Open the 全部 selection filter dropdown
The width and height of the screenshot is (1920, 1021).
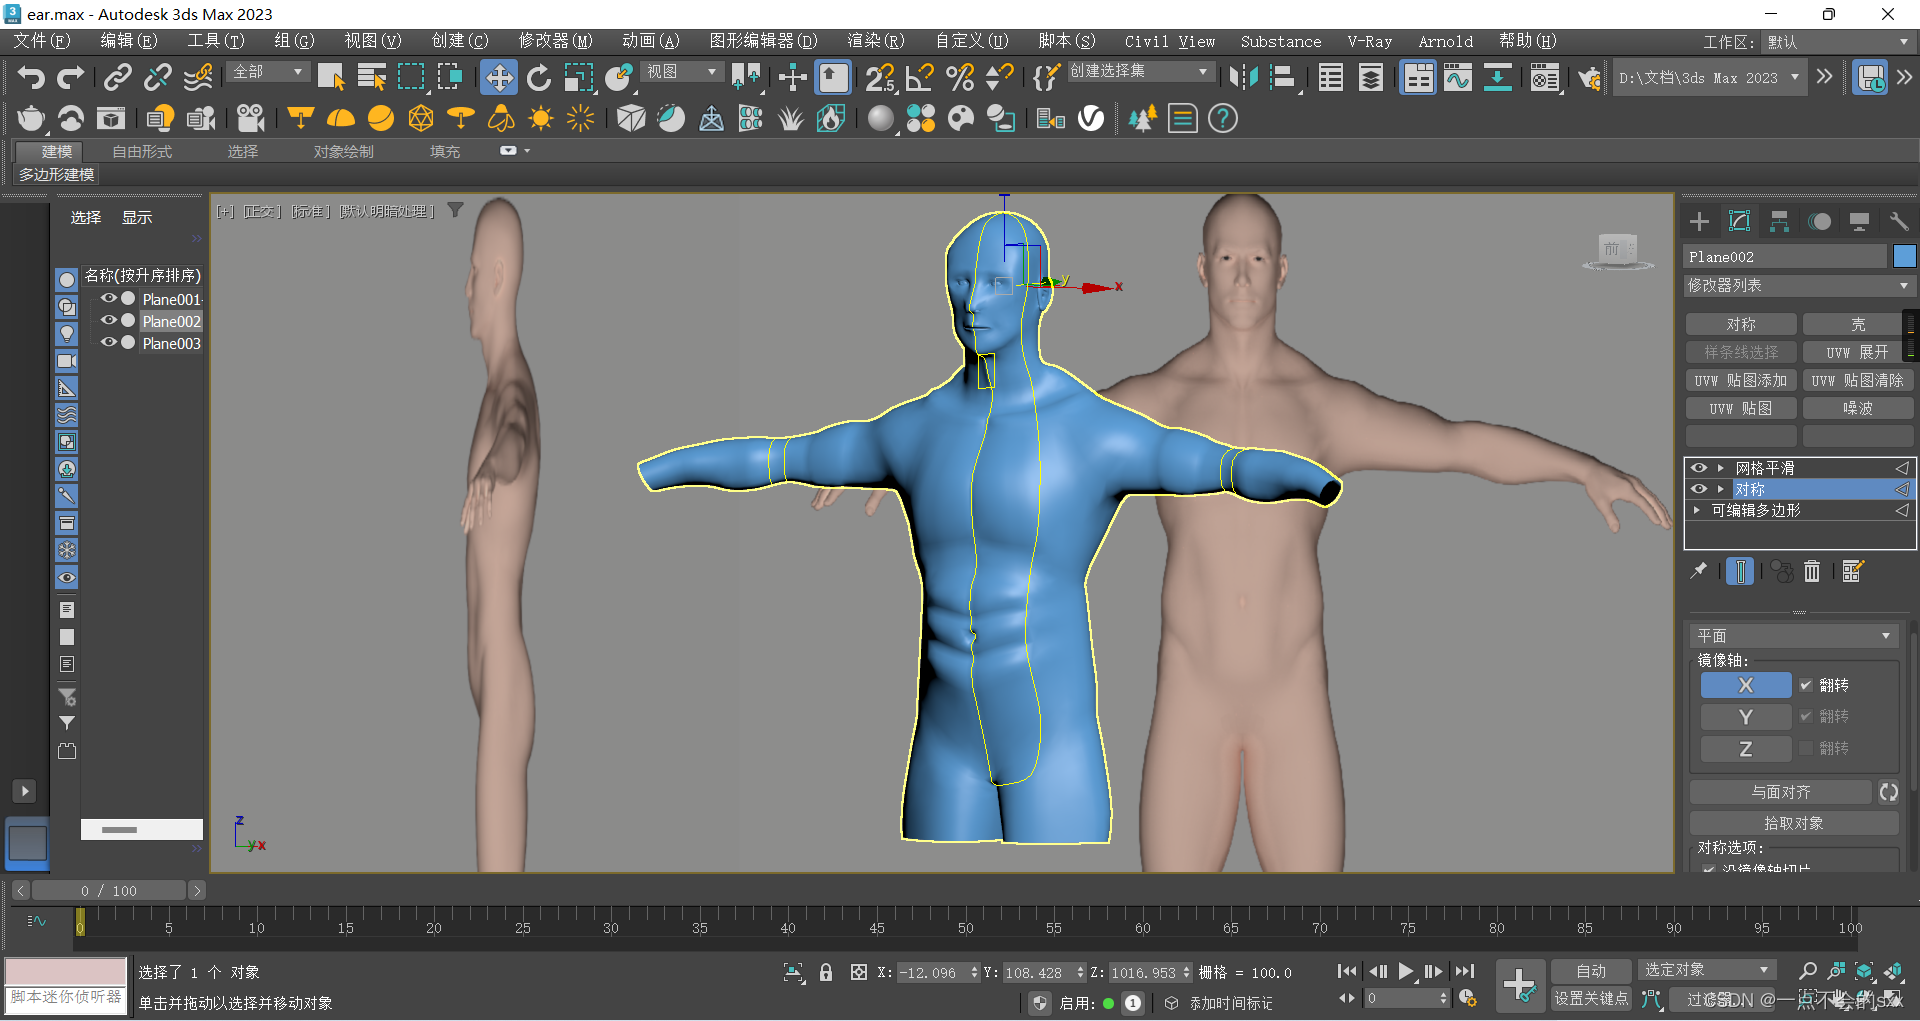point(268,72)
